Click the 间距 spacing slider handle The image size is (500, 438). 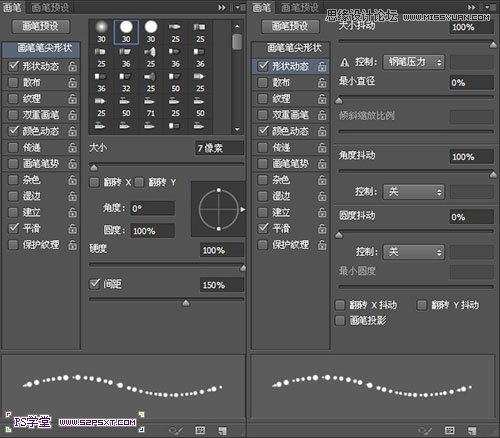(x=186, y=303)
